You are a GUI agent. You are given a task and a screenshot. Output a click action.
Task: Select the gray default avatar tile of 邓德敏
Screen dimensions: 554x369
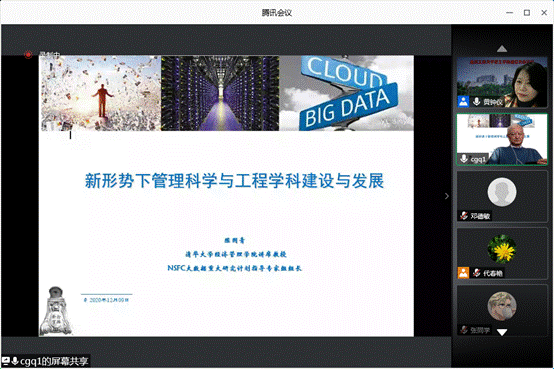pos(502,197)
